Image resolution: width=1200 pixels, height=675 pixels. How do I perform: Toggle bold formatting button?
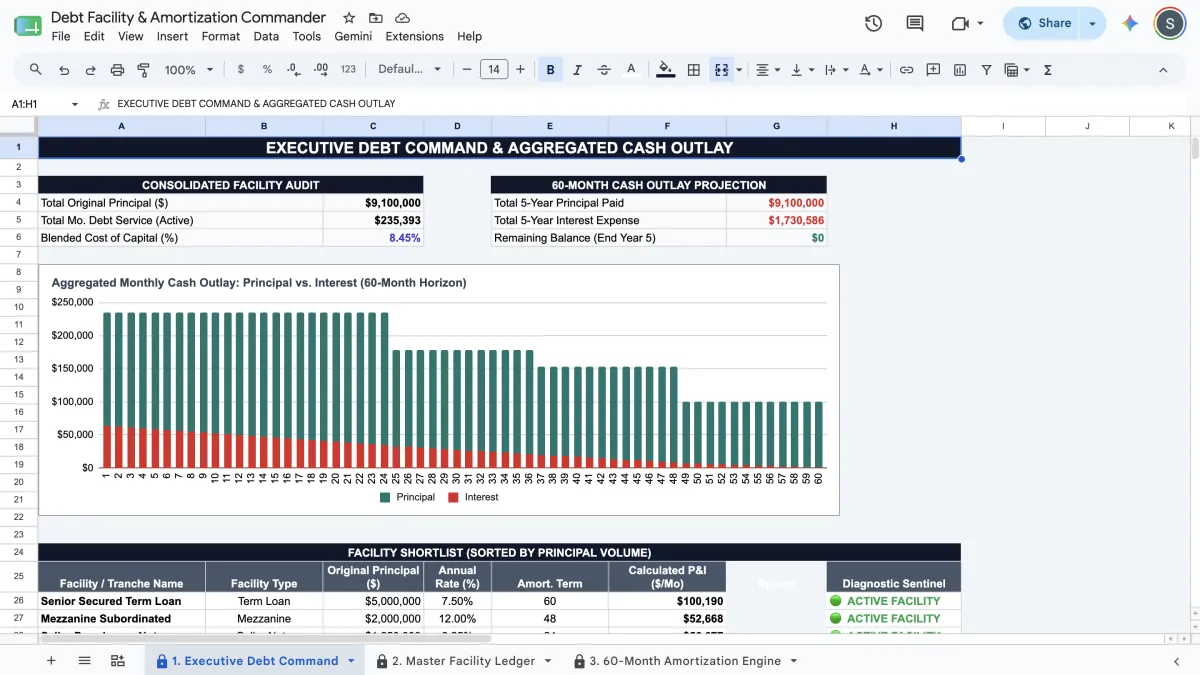[x=550, y=70]
